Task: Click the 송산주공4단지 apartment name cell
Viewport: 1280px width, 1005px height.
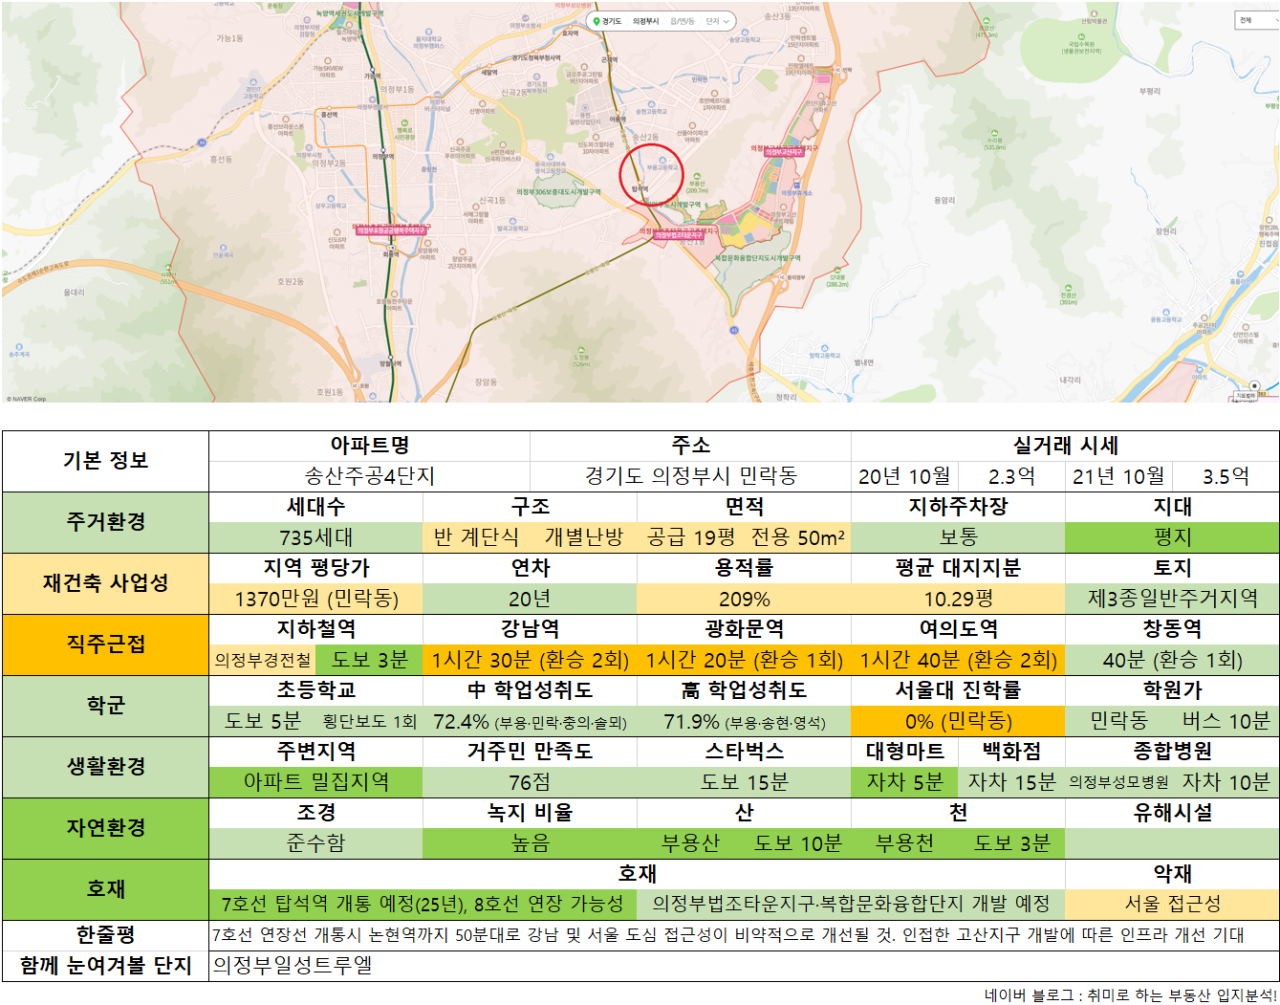Action: pyautogui.click(x=369, y=476)
